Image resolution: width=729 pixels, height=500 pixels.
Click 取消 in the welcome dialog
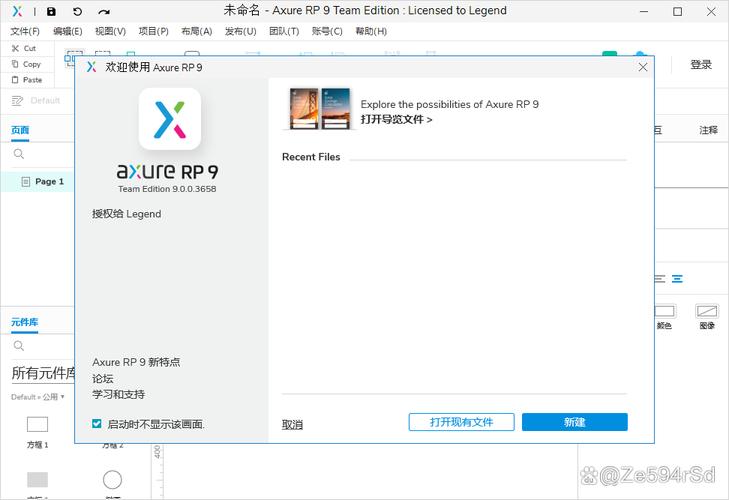[292, 424]
